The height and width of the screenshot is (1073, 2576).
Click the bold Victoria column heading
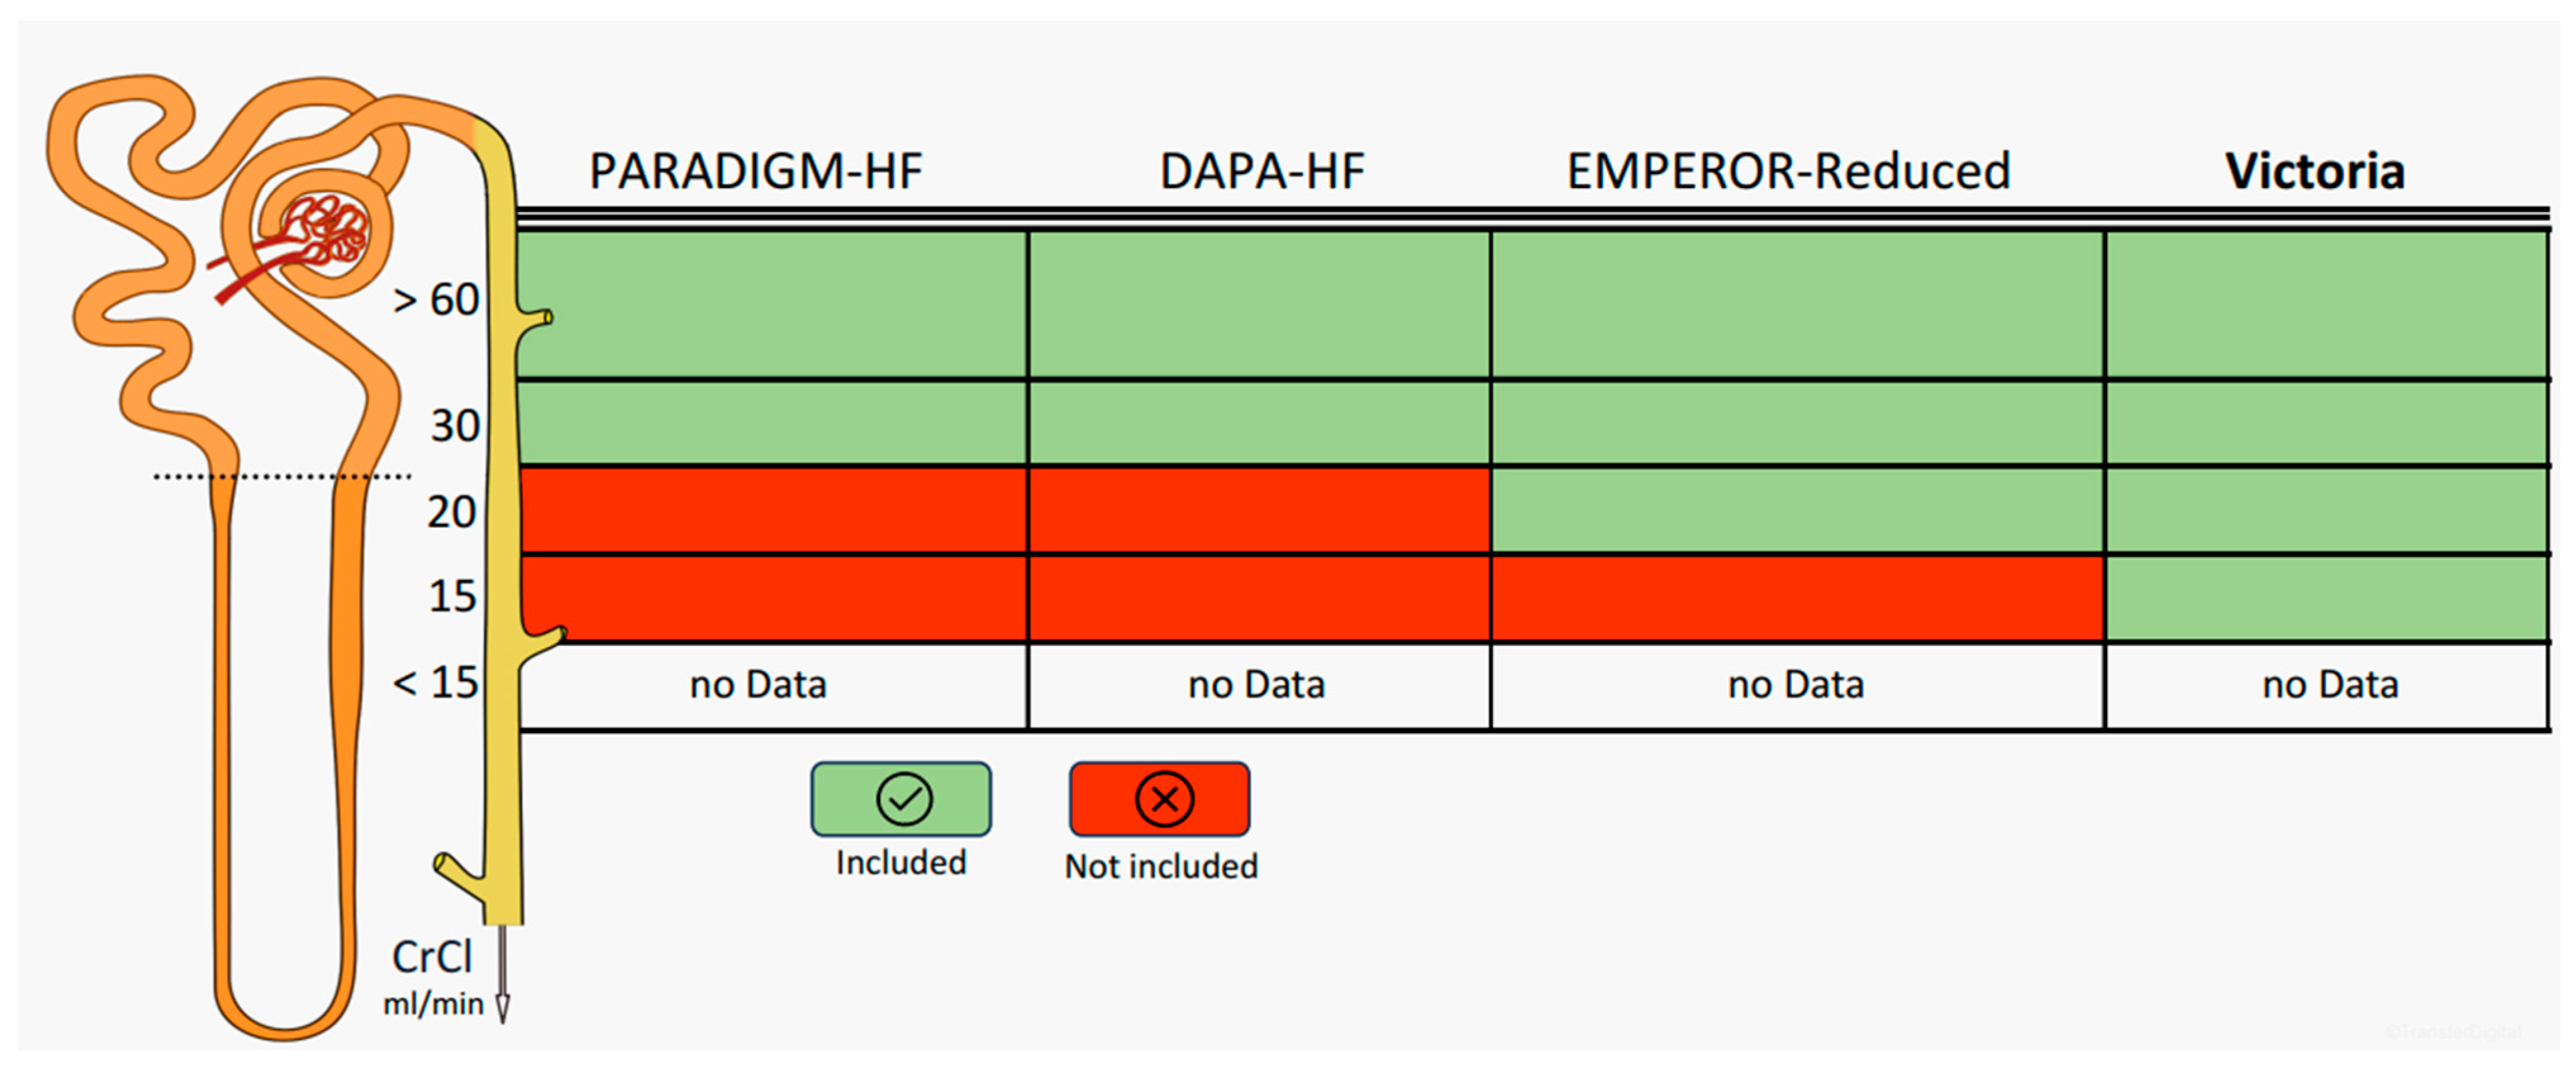(x=2315, y=171)
